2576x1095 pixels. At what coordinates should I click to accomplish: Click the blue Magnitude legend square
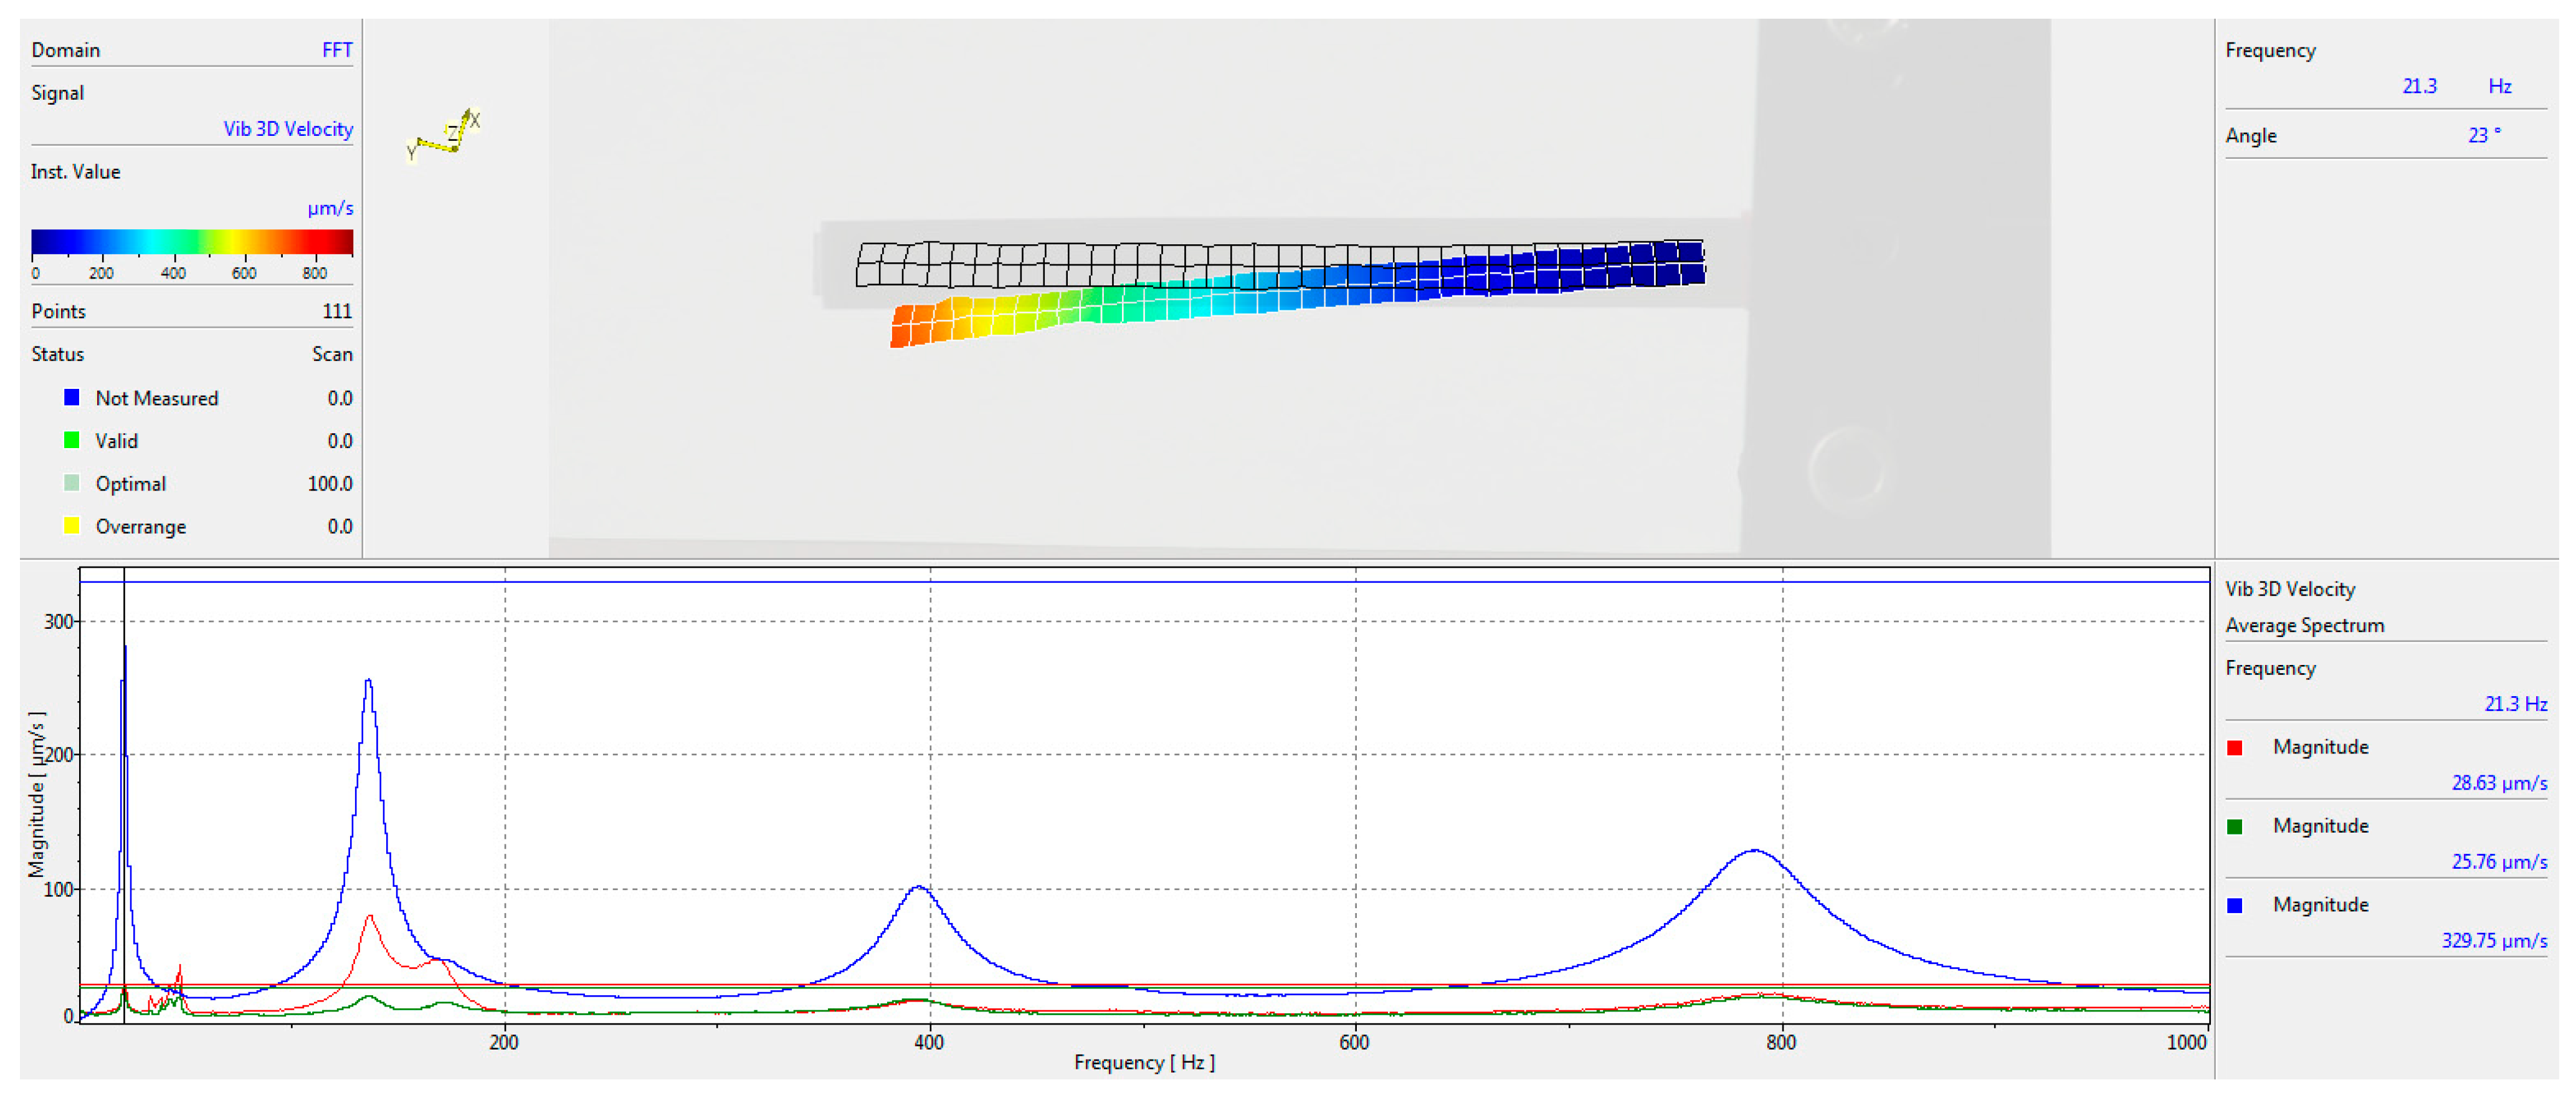coord(2234,906)
